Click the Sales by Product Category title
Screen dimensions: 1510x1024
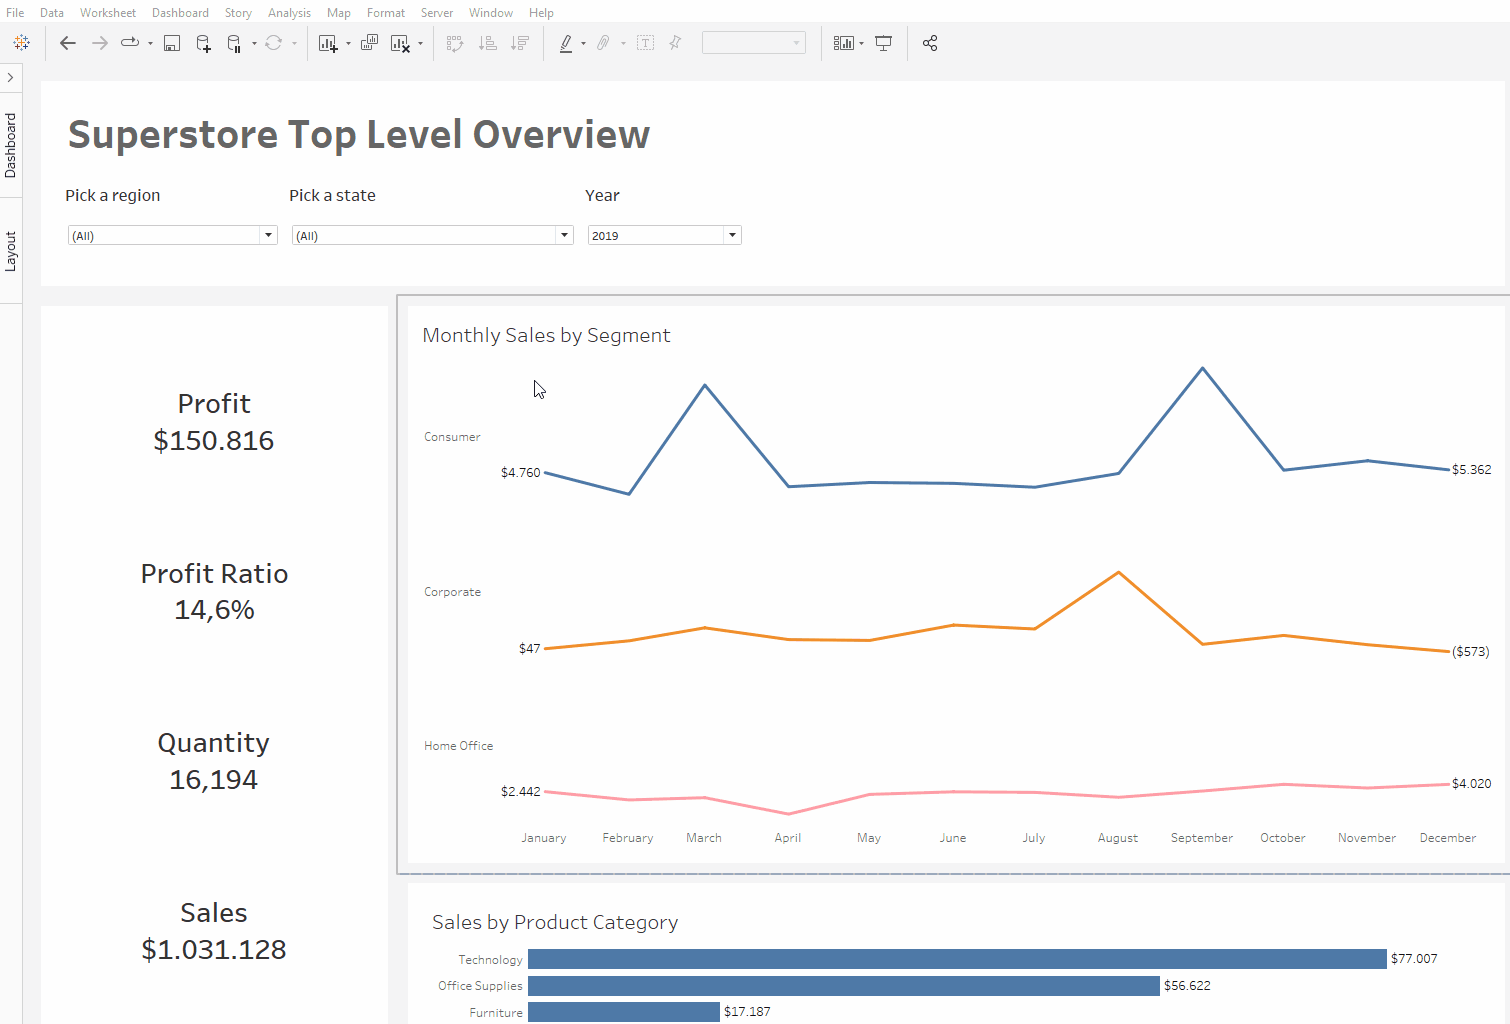555,922
